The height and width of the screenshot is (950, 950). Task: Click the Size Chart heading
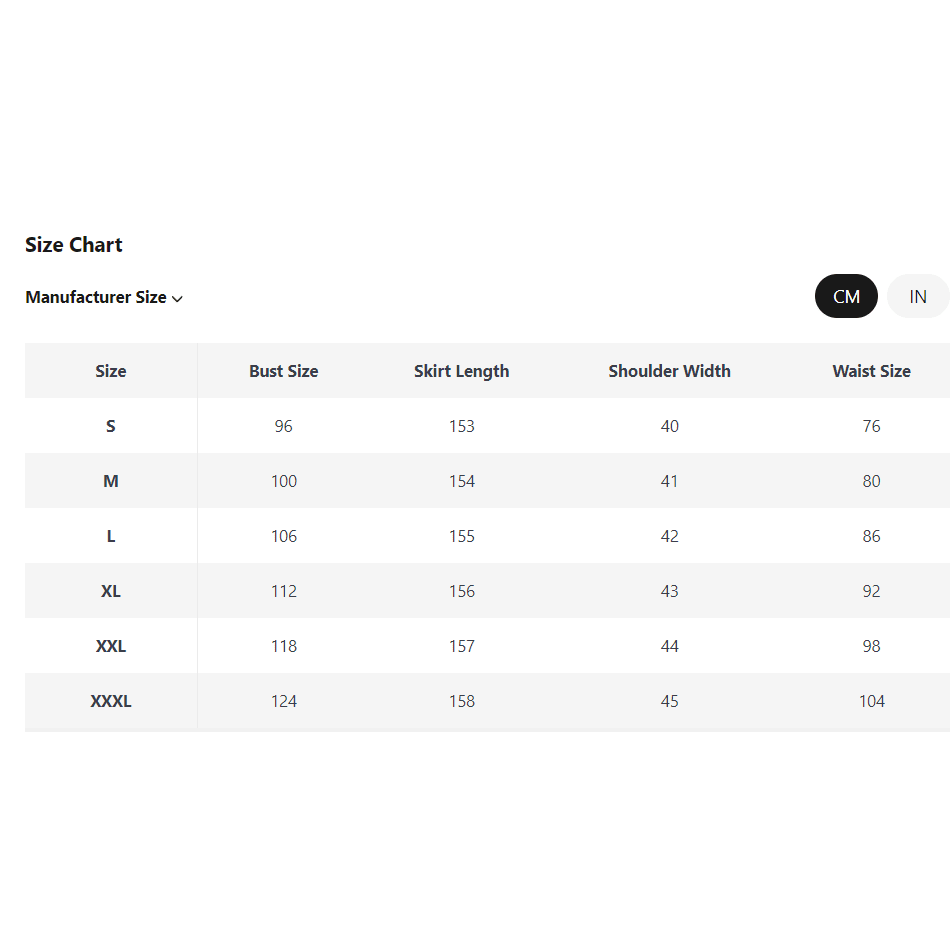point(74,245)
